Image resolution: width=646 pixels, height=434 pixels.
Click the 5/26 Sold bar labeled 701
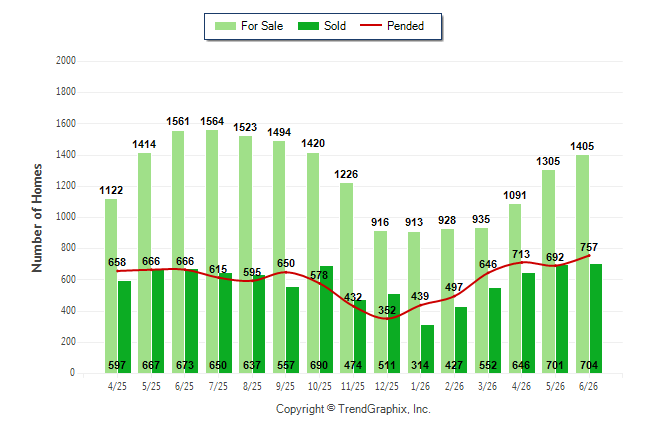coord(562,319)
